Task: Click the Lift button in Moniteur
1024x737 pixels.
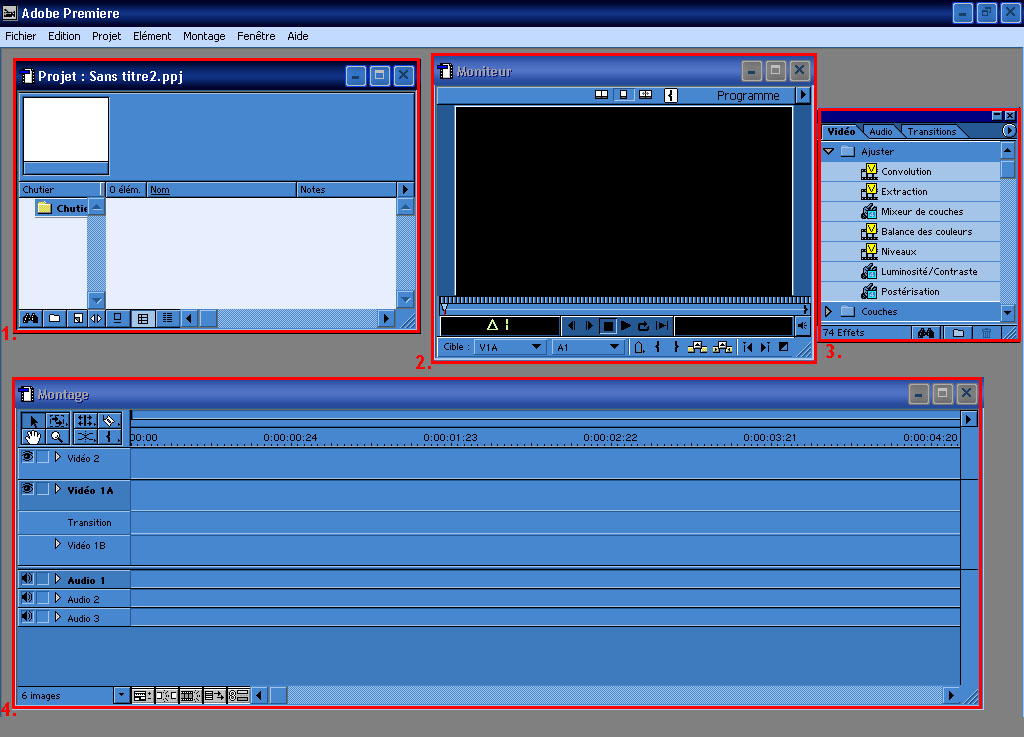Action: pos(697,347)
